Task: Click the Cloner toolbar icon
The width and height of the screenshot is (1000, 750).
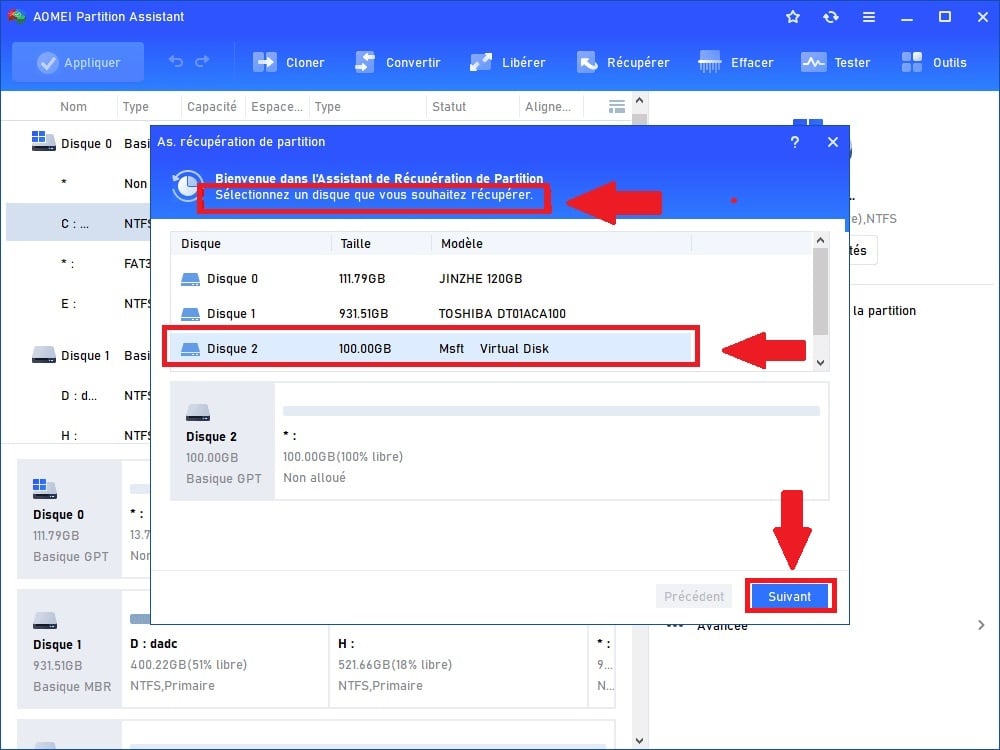Action: pyautogui.click(x=266, y=62)
